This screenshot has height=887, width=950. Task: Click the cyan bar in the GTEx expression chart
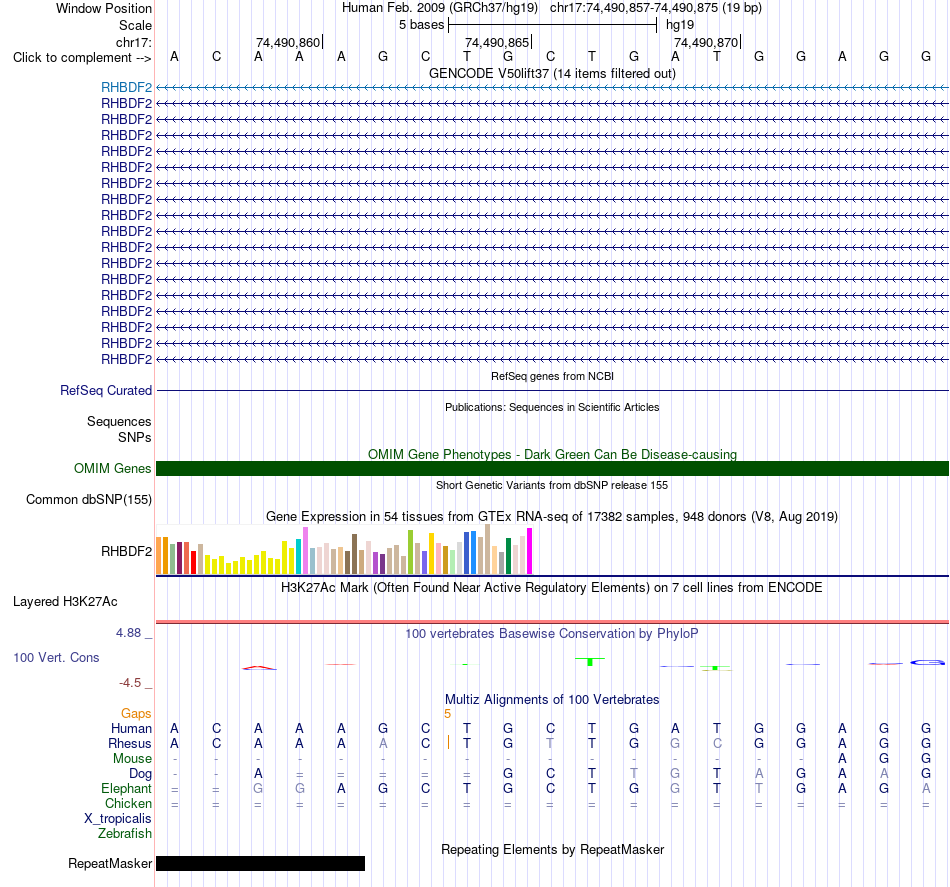[x=299, y=556]
